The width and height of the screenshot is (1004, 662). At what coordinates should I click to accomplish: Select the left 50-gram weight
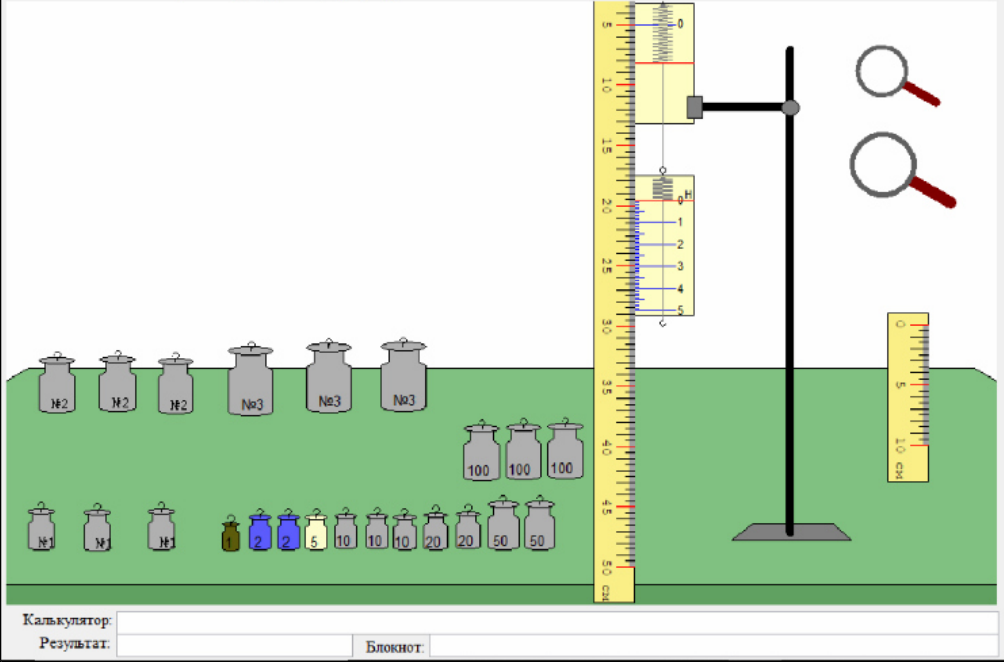pos(503,524)
